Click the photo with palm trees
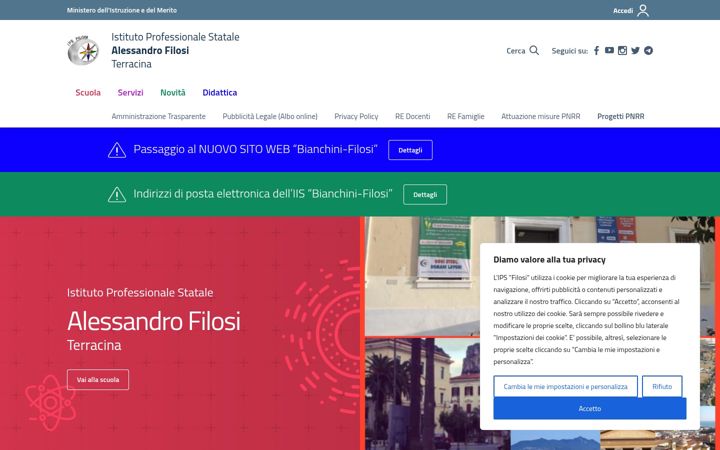720x450 pixels. pyautogui.click(x=422, y=394)
